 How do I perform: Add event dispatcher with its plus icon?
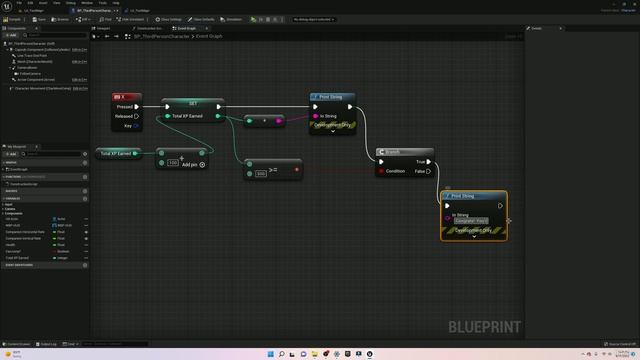pos(85,265)
